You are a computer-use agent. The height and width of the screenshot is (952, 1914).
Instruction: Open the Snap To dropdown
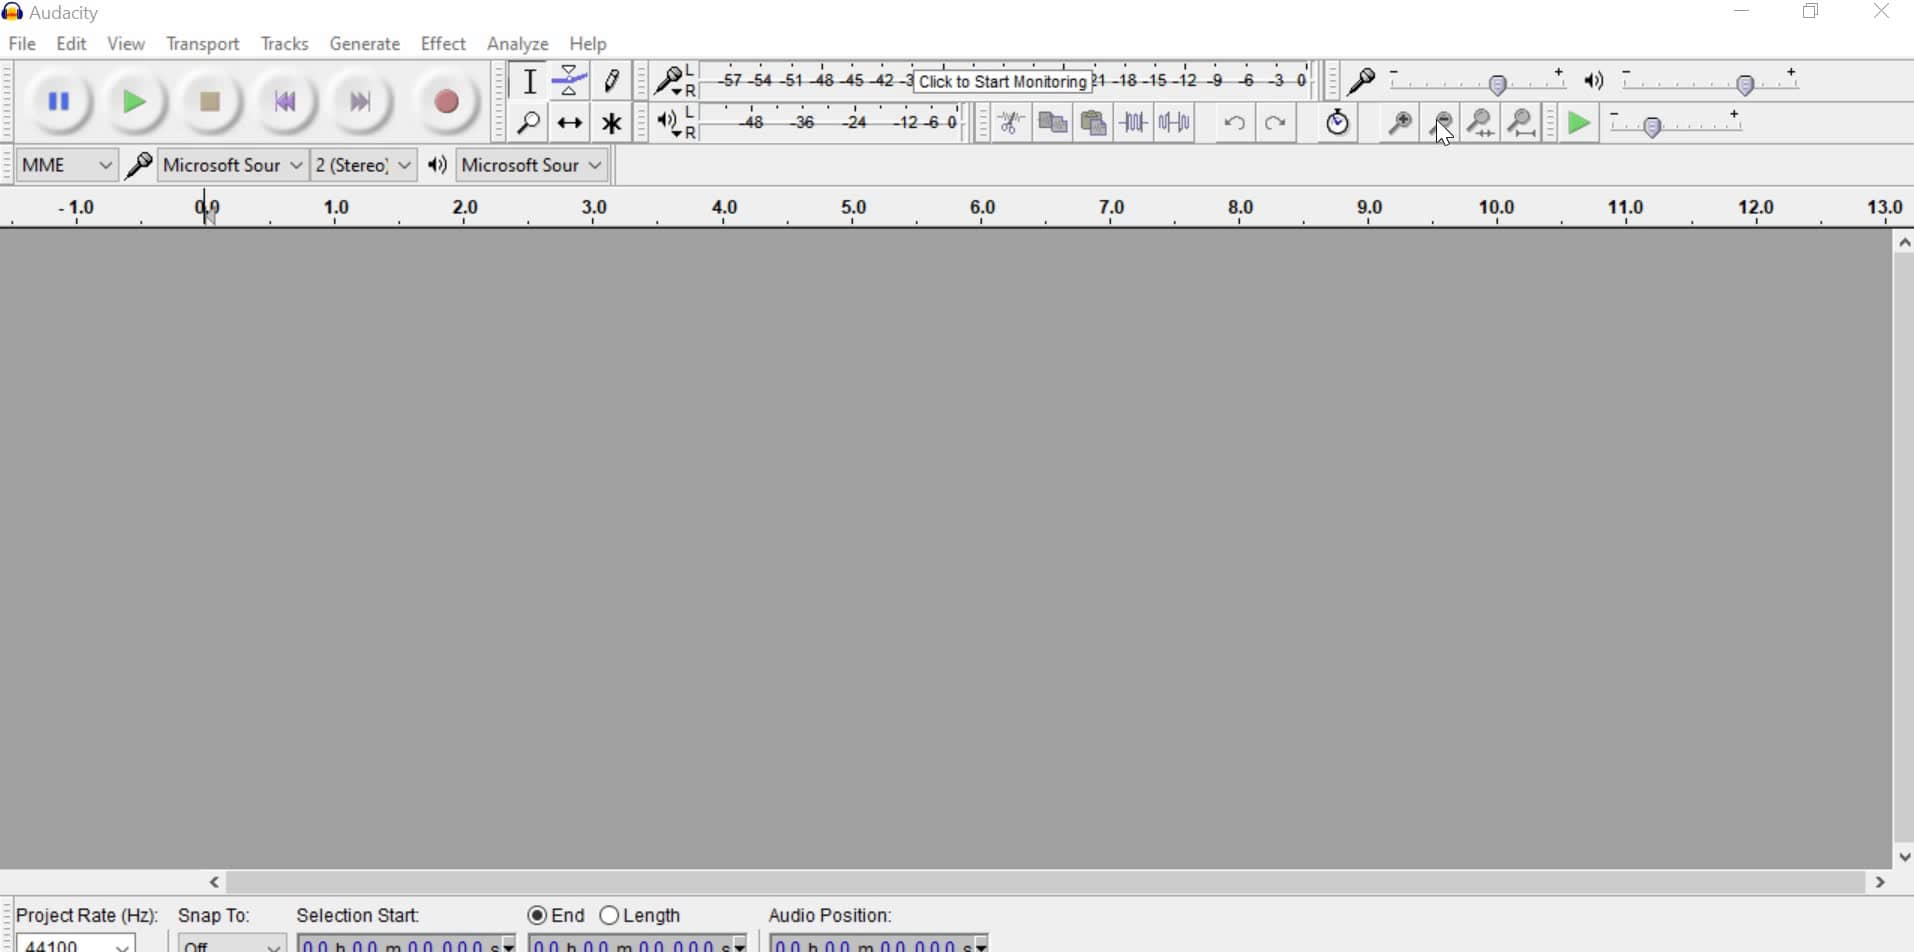(x=230, y=944)
